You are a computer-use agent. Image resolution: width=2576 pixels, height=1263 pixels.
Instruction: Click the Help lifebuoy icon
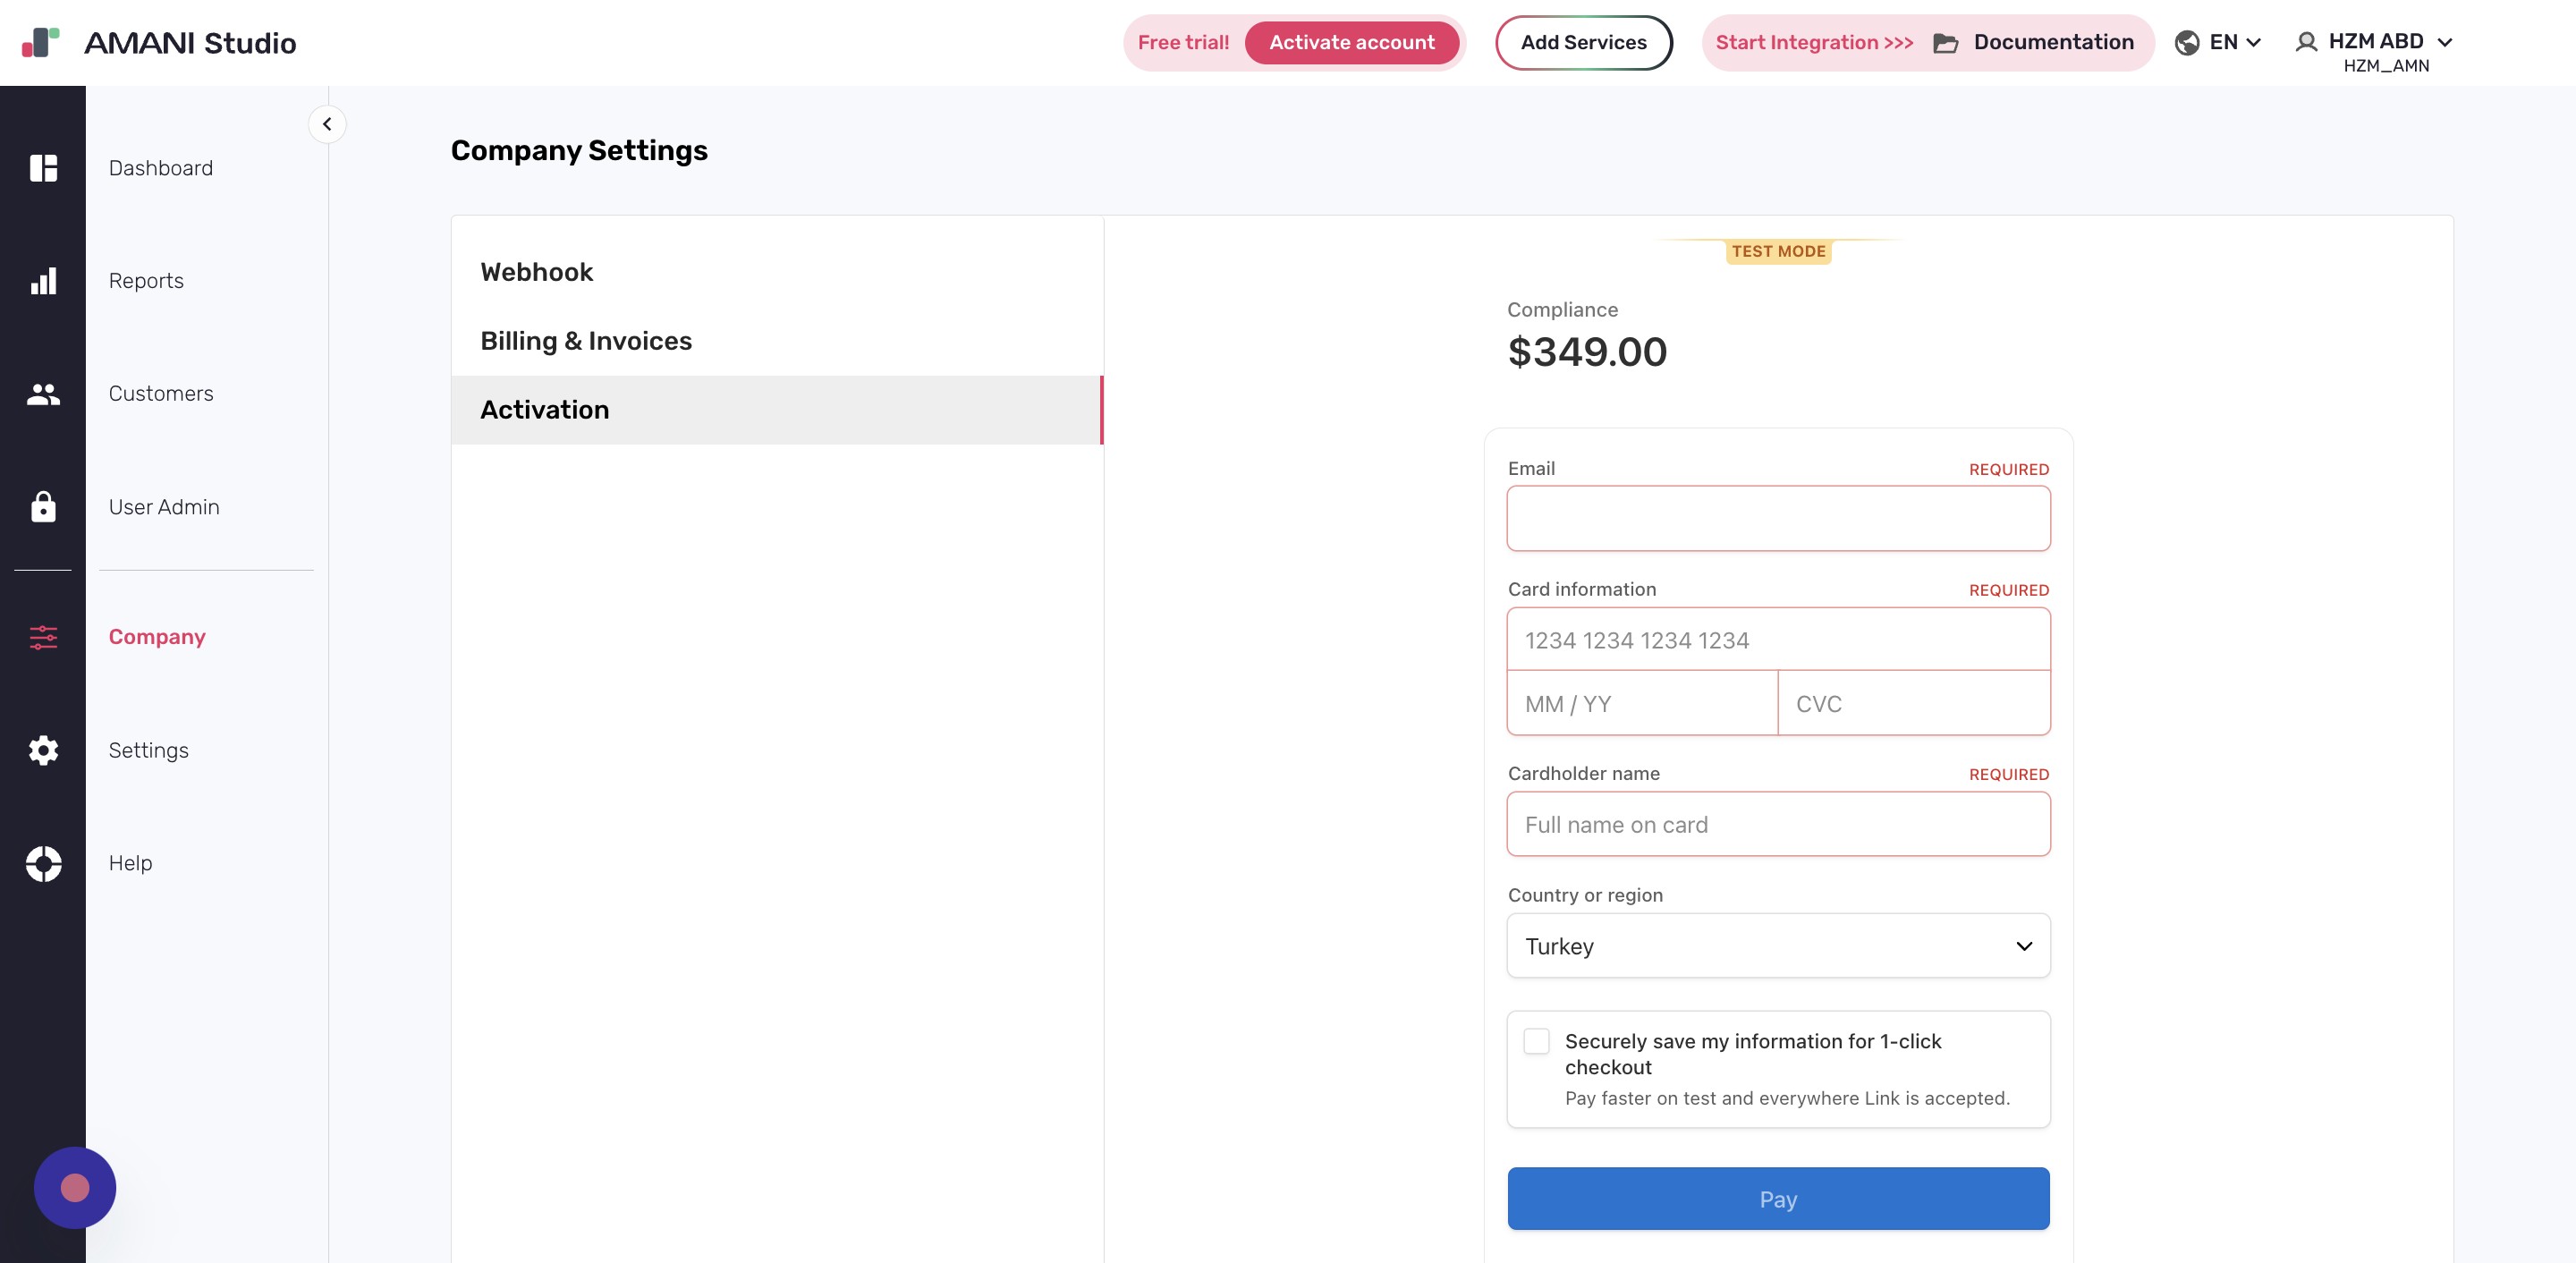click(x=44, y=863)
